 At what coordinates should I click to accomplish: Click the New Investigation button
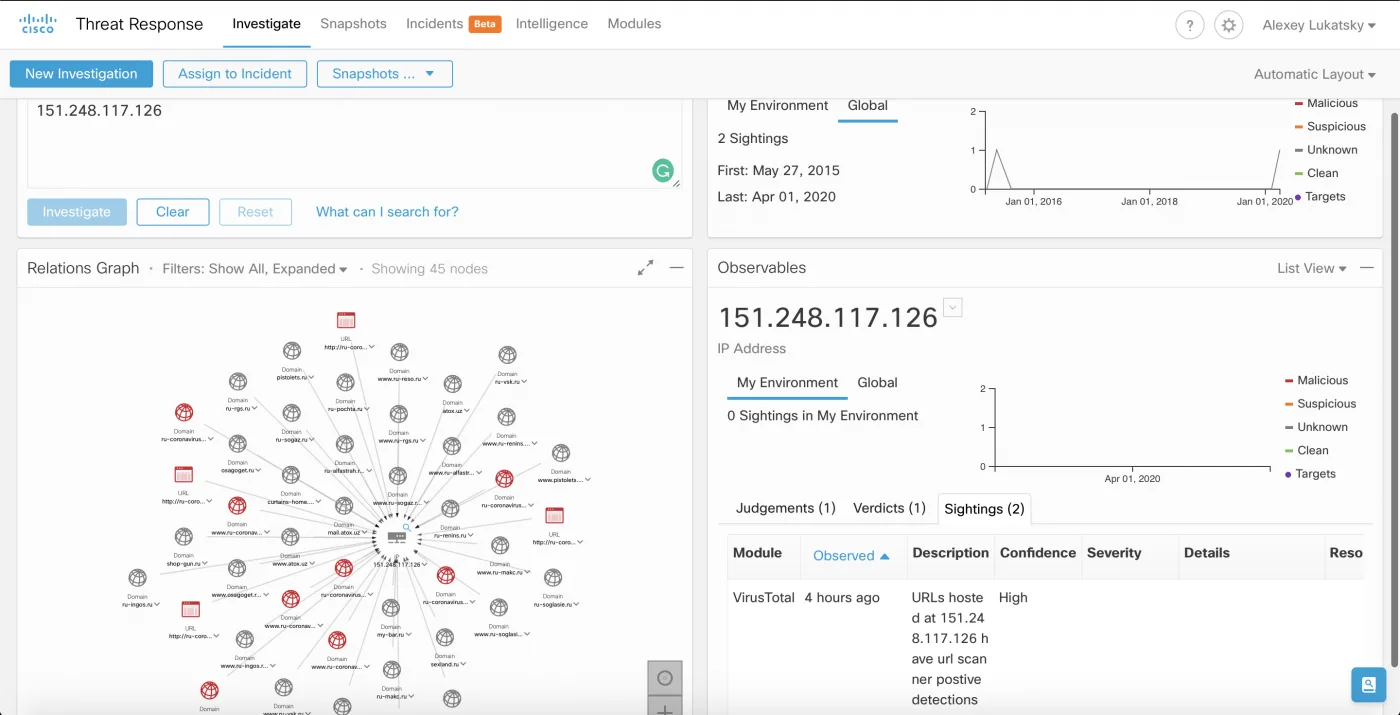click(x=81, y=74)
